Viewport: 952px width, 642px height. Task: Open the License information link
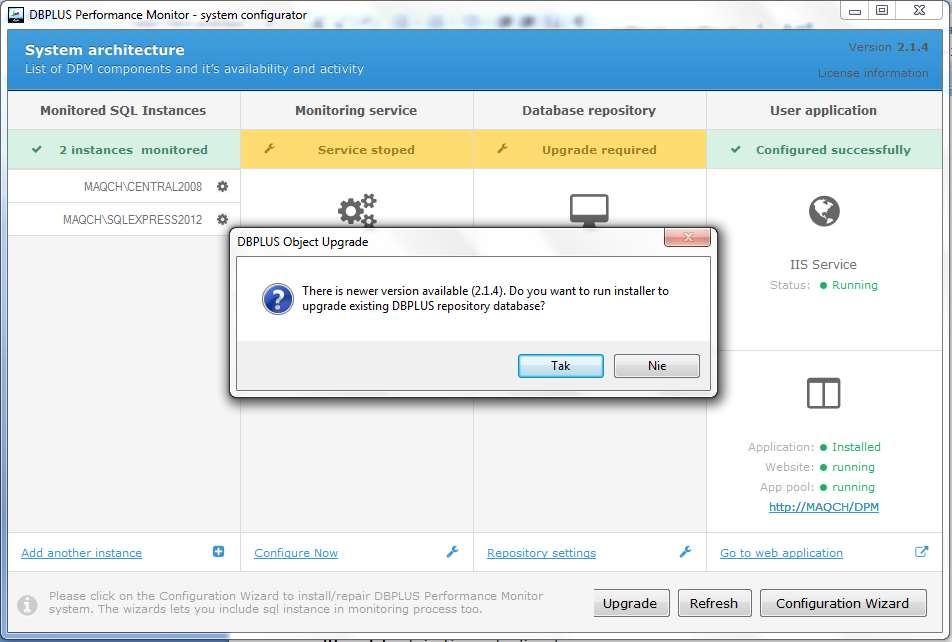click(872, 73)
